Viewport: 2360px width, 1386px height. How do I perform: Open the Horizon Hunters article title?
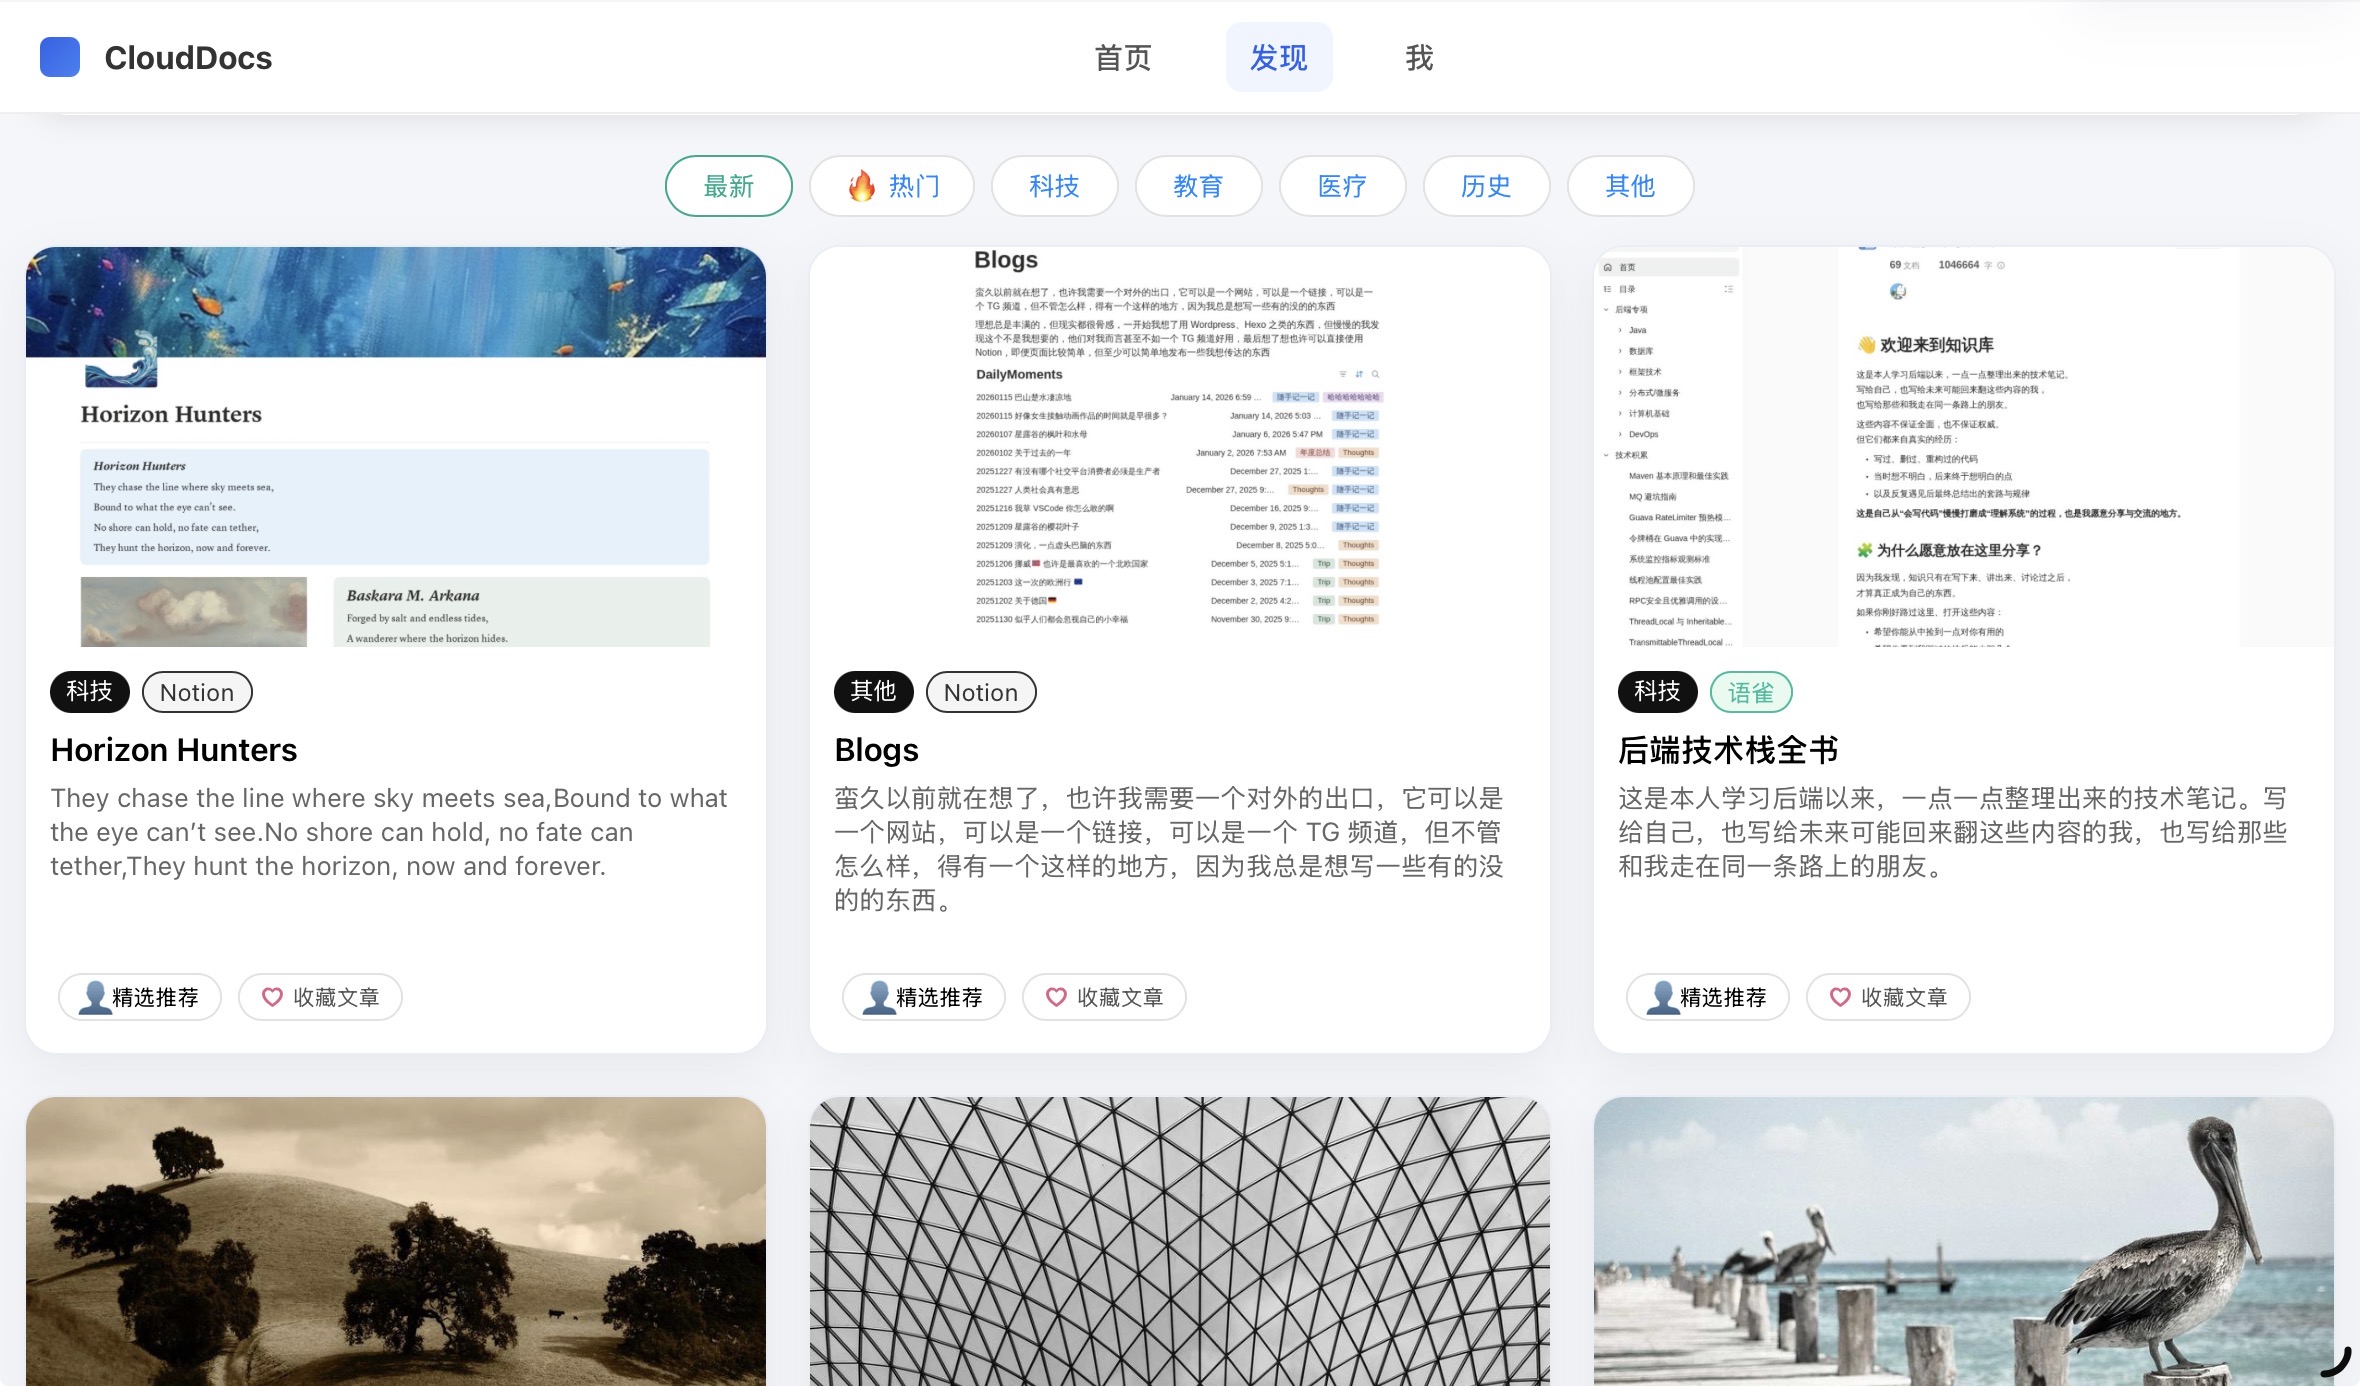click(174, 750)
